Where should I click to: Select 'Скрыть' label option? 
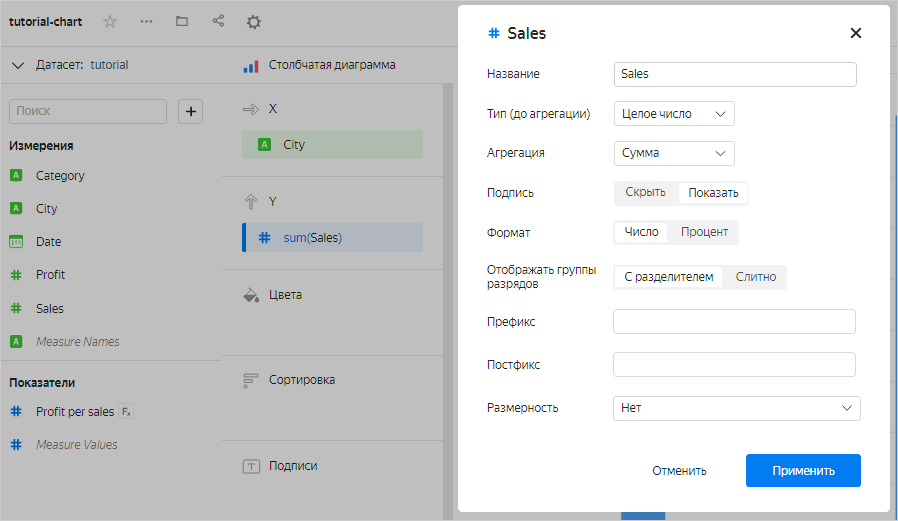tap(645, 193)
